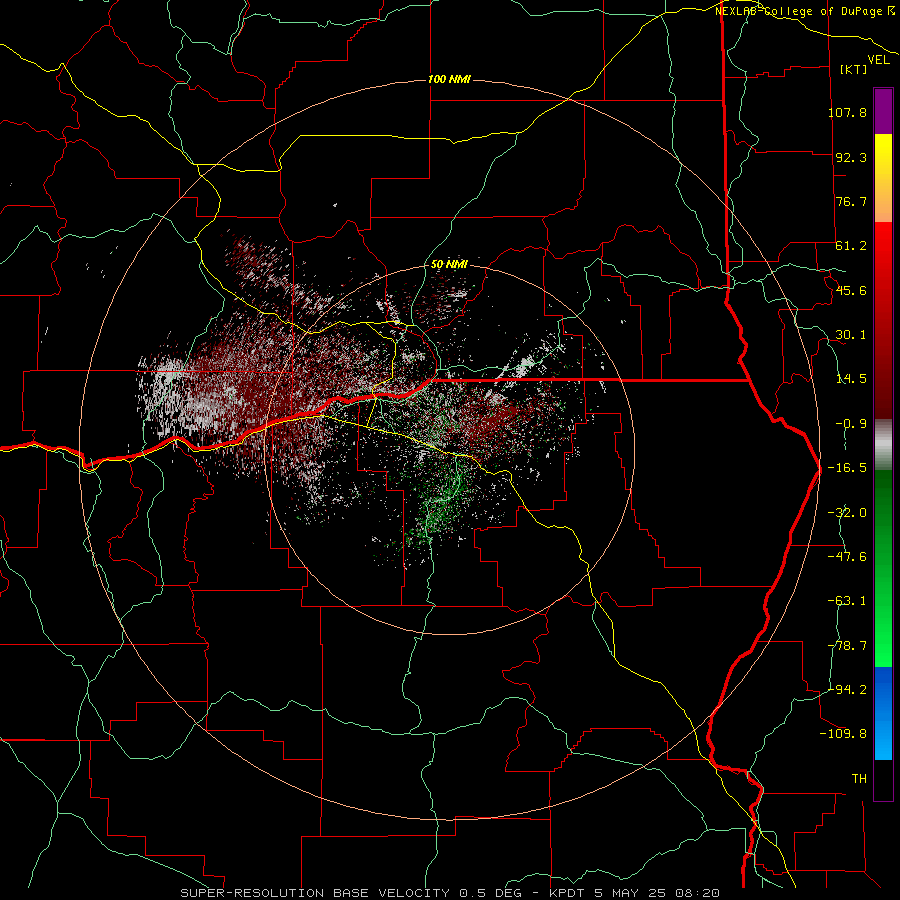Click the -0.9 velocity scale value
This screenshot has width=900, height=900.
[851, 424]
